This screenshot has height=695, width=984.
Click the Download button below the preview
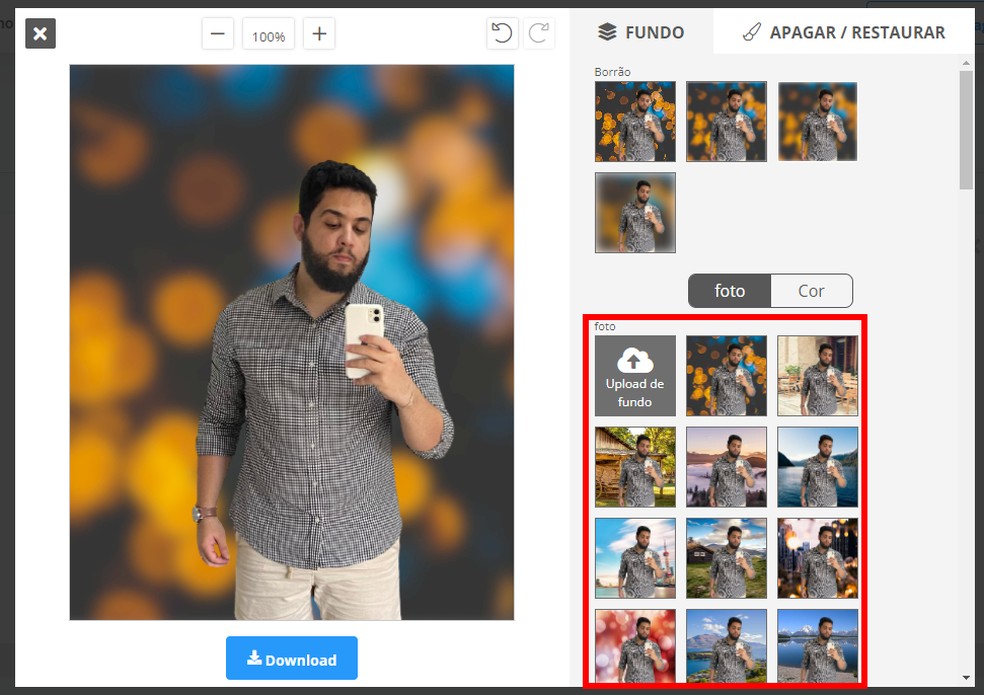pyautogui.click(x=291, y=658)
